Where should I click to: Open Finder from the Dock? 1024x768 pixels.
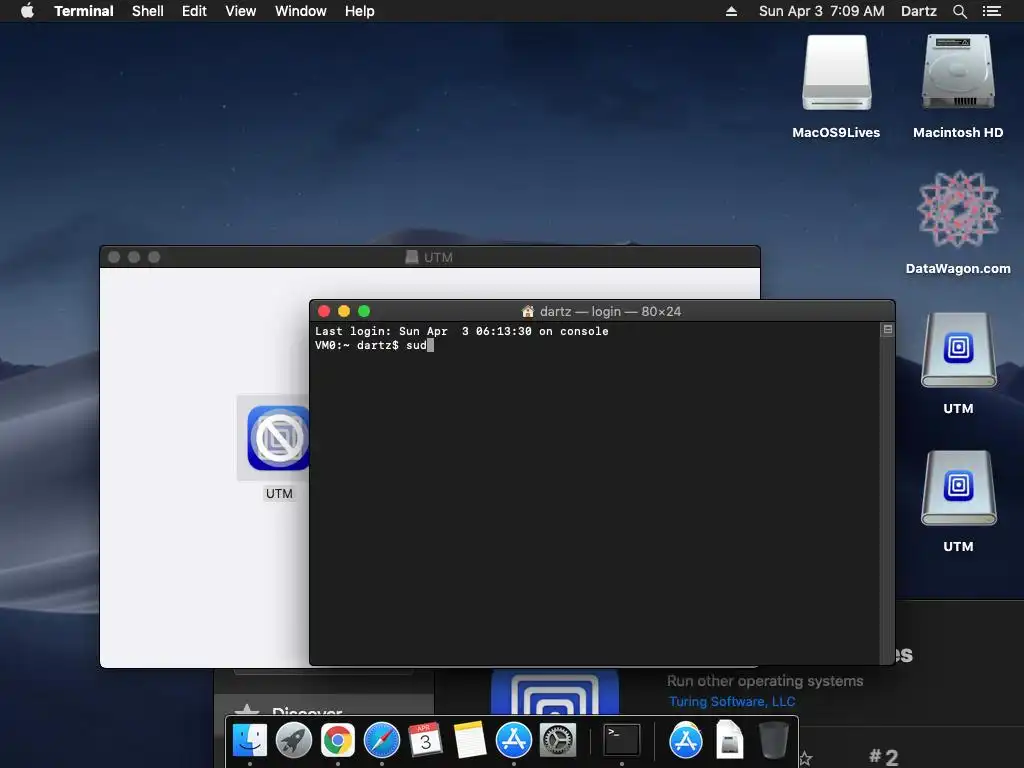tap(249, 740)
